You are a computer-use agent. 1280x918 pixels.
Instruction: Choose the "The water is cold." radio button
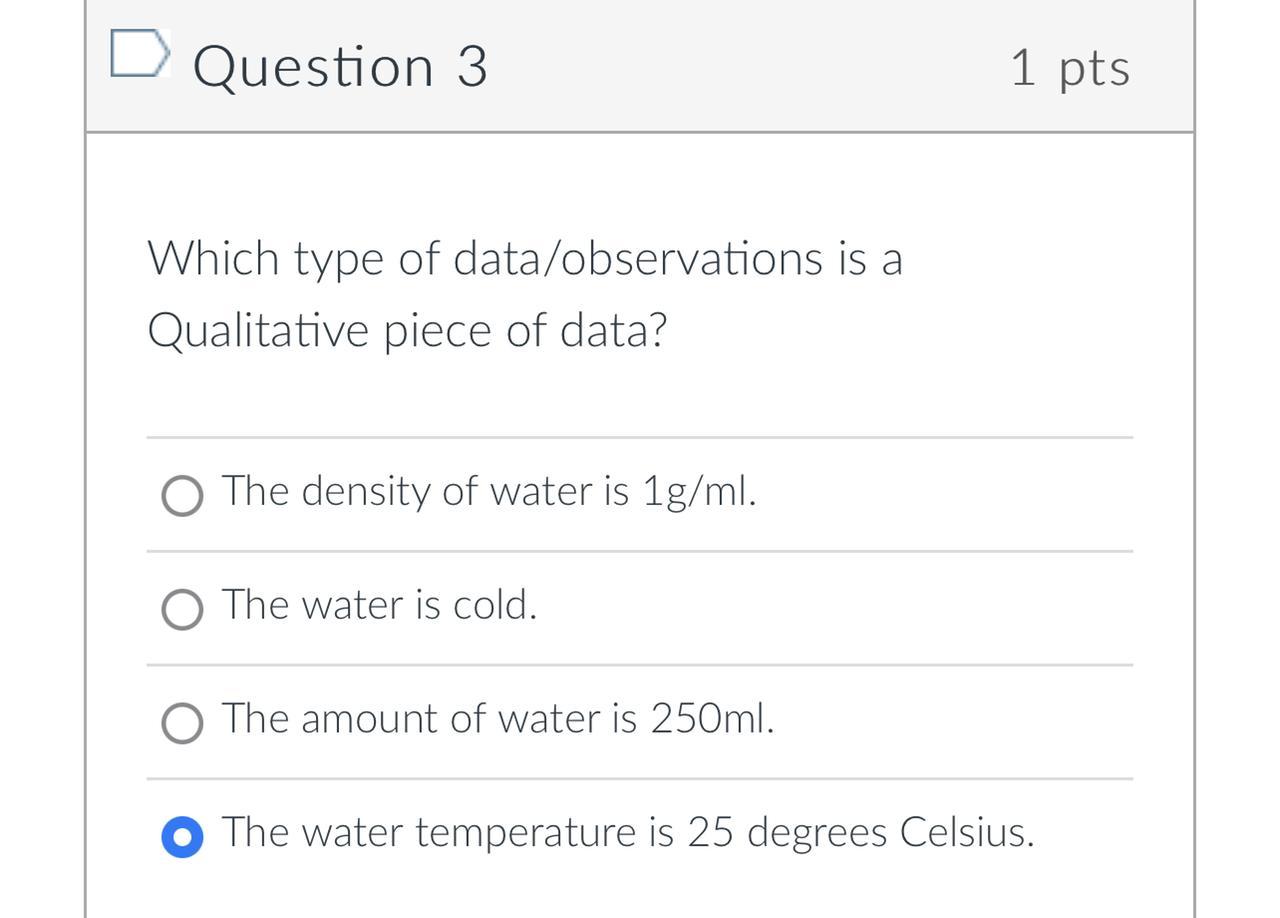[x=182, y=609]
